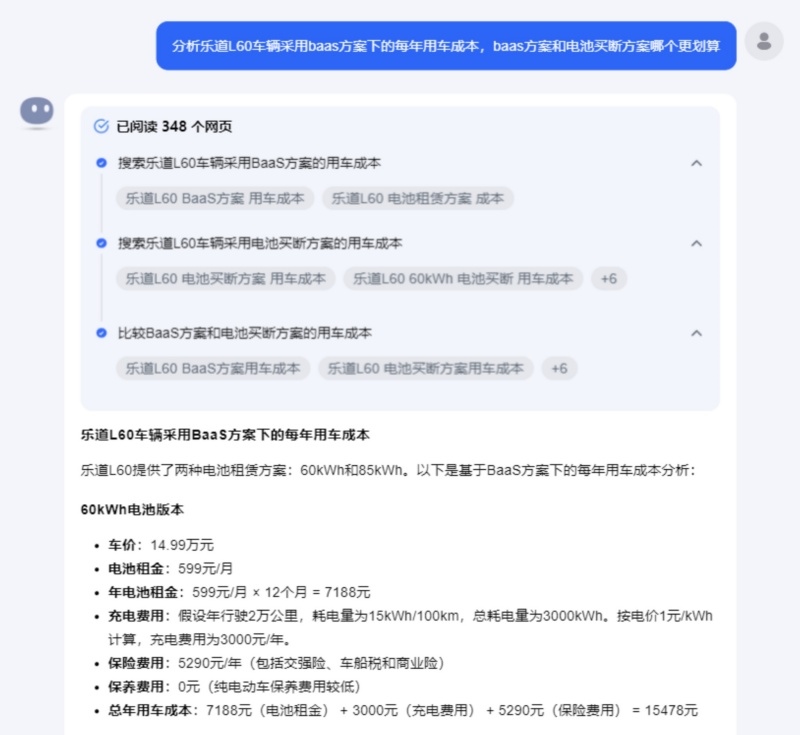Screen dimensions: 800x735
Task: Click the 保险费用: 5290元/年 line
Action: (x=277, y=663)
